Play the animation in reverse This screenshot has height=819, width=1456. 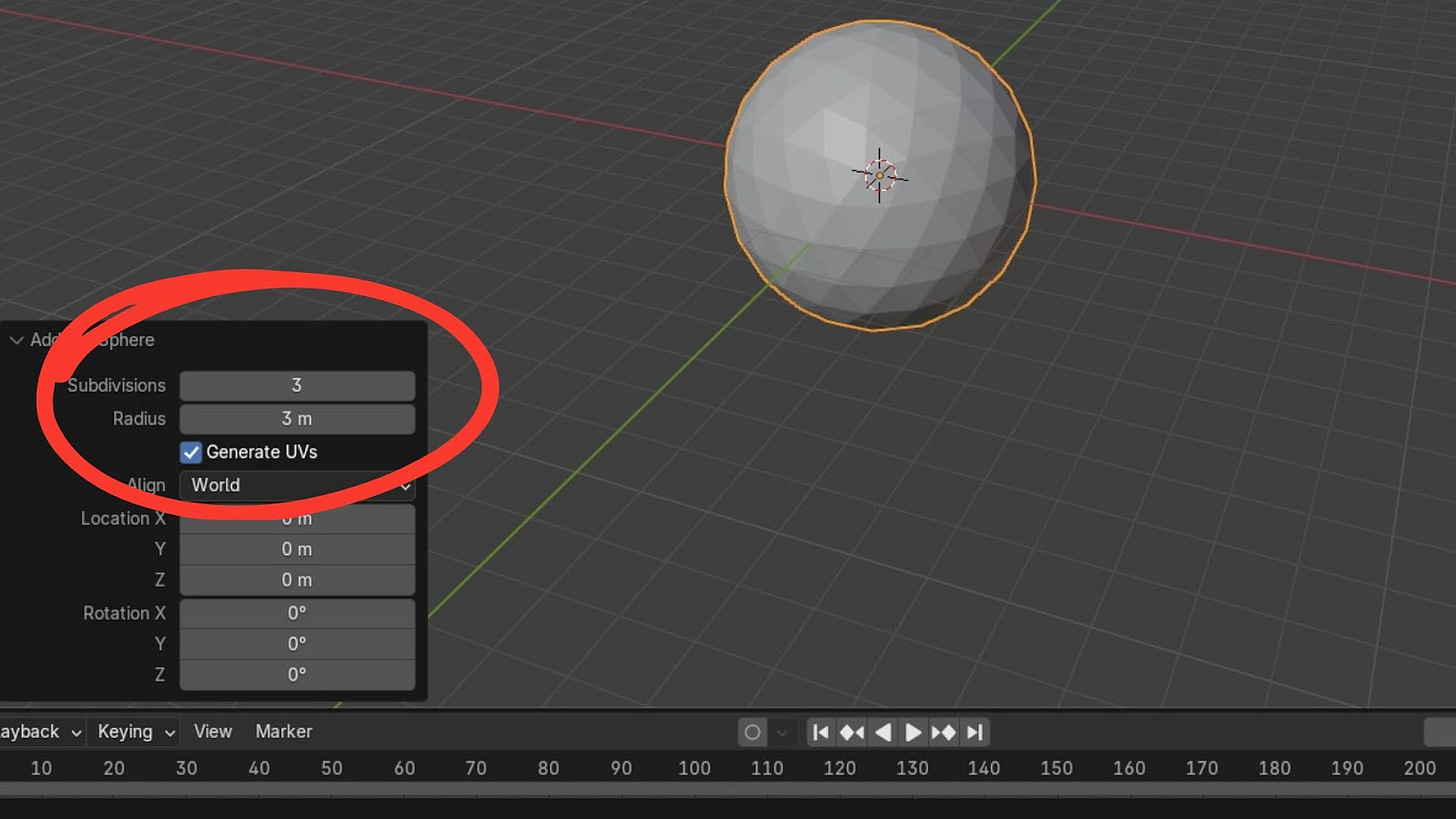(883, 732)
